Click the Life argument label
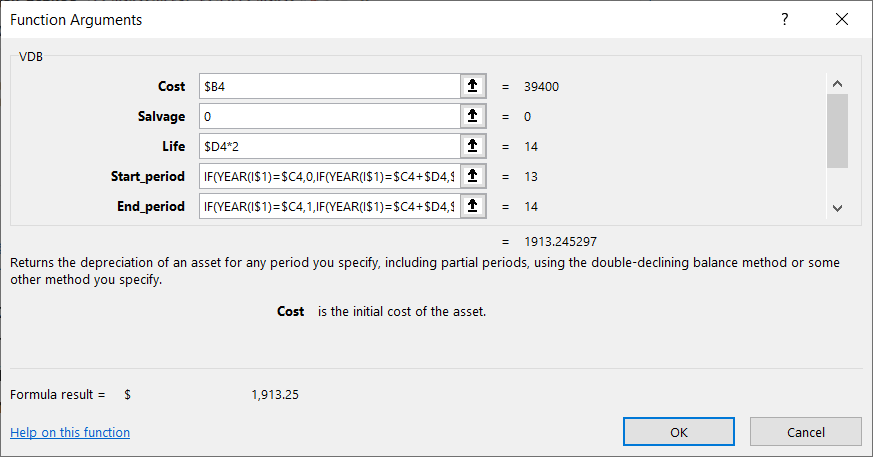 coord(174,146)
